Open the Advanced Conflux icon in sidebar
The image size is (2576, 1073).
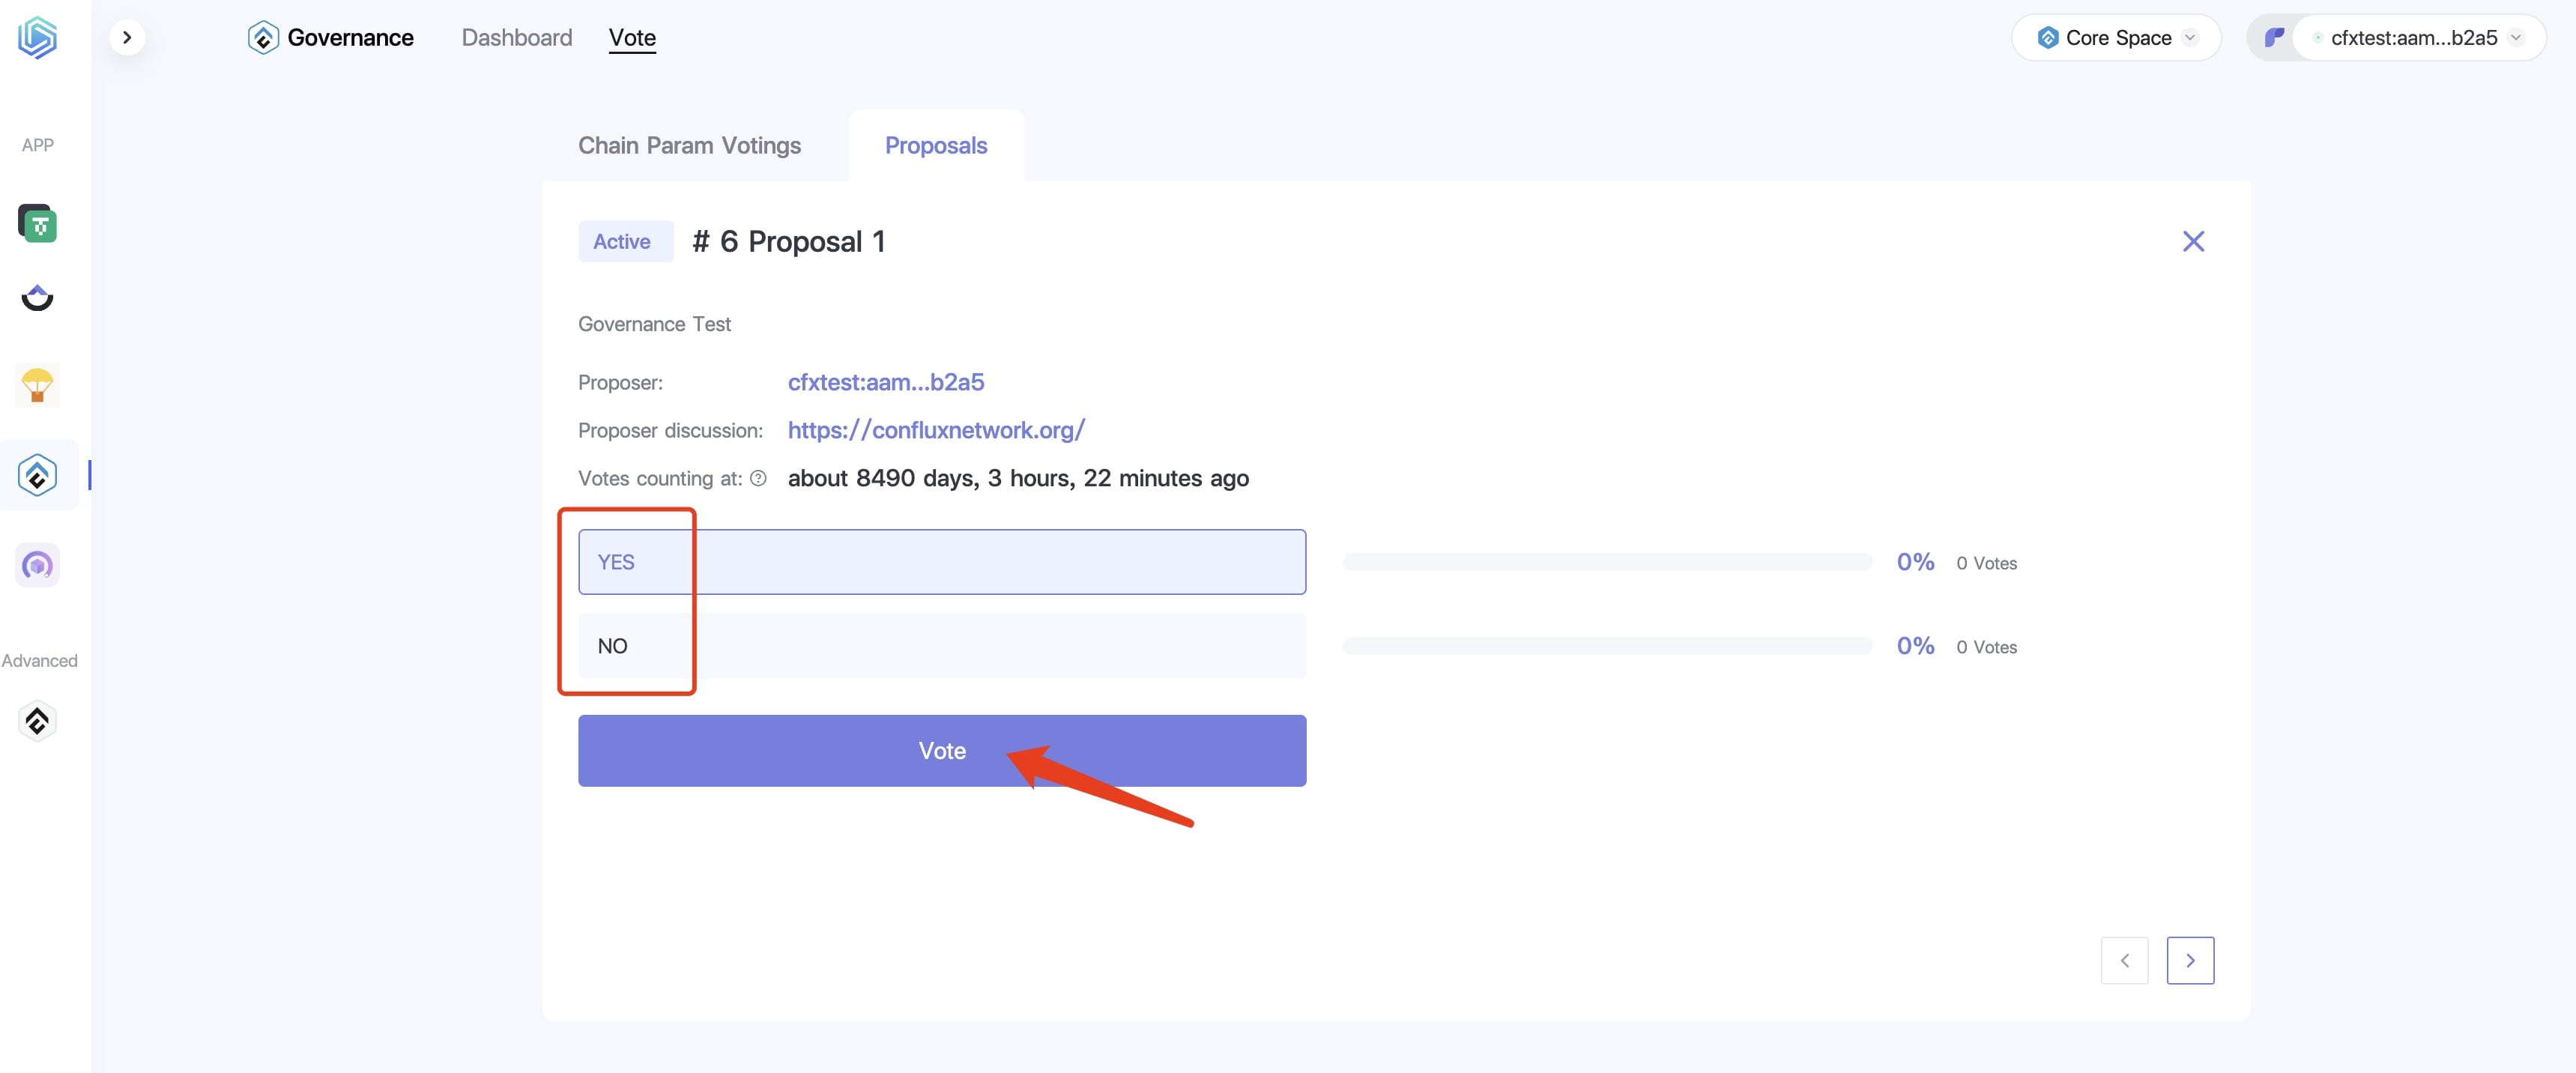click(38, 720)
